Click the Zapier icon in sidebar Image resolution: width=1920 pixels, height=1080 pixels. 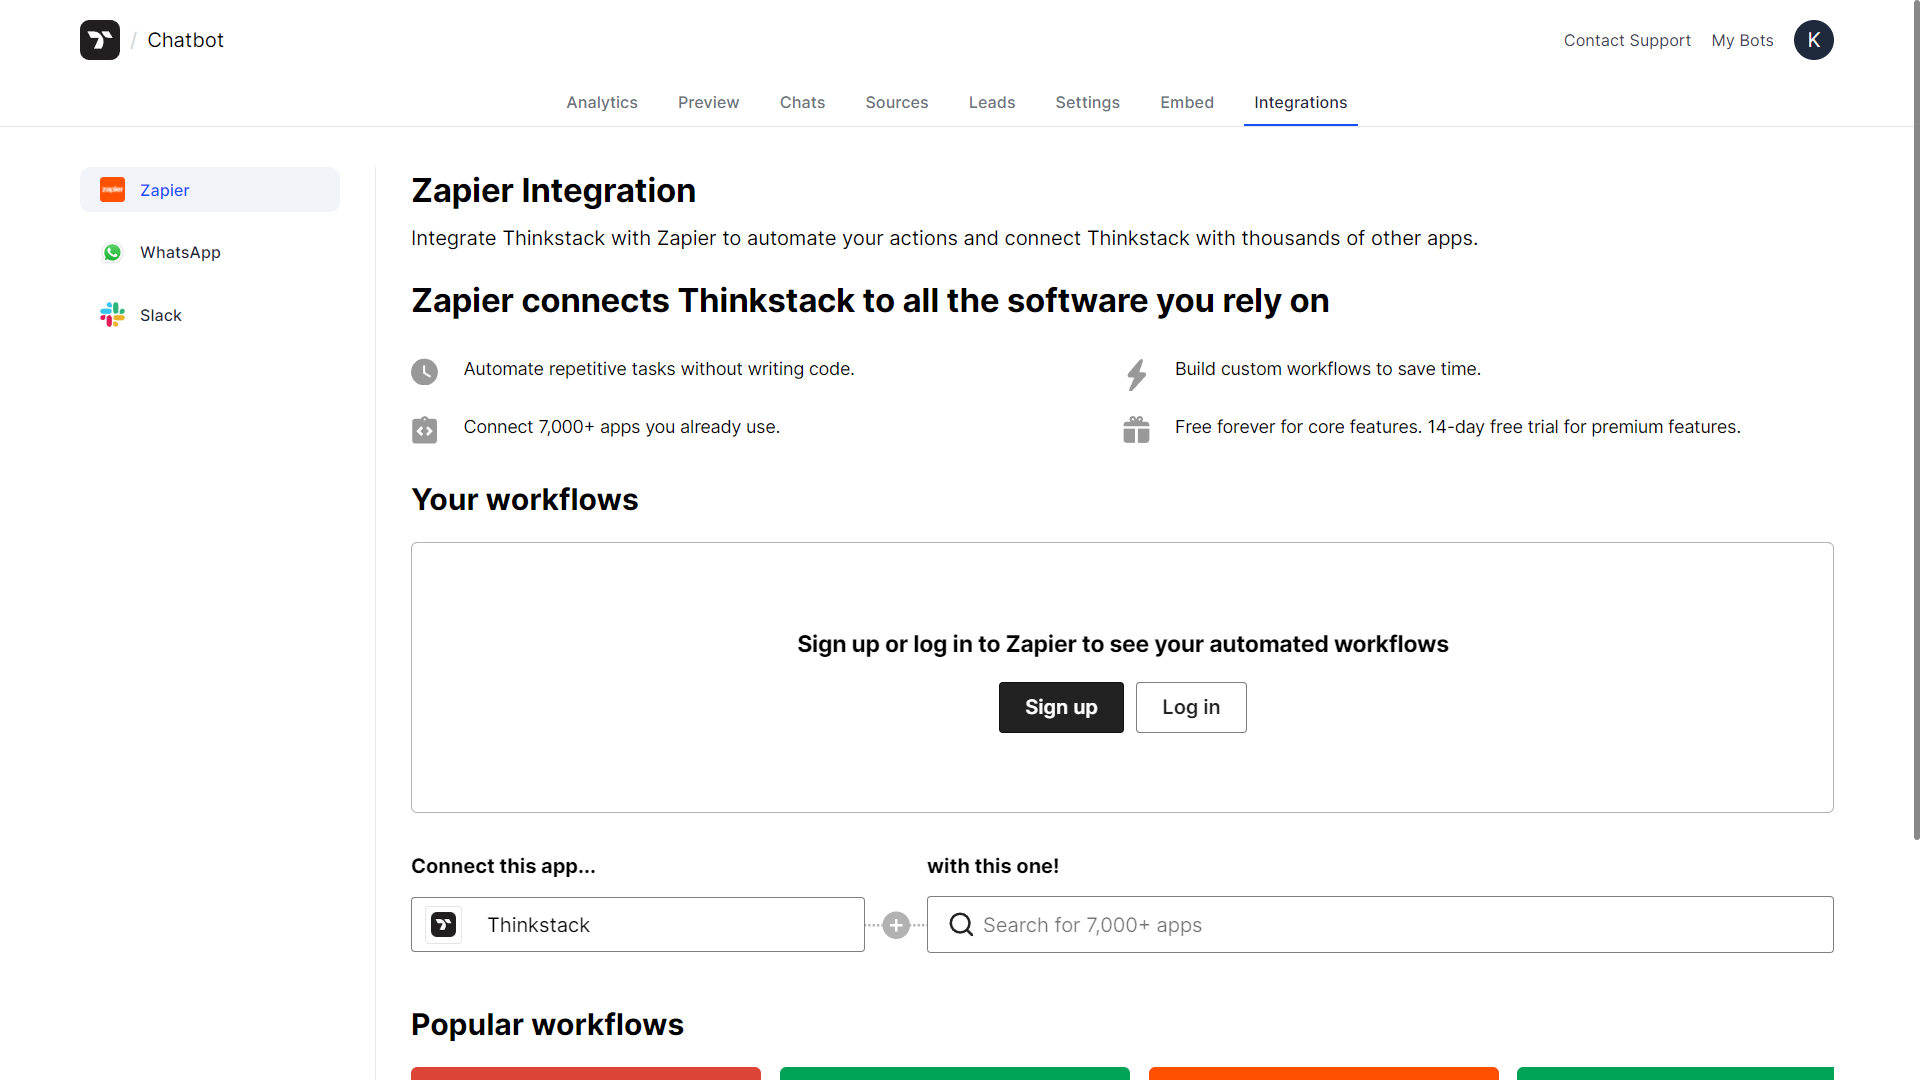coord(112,190)
